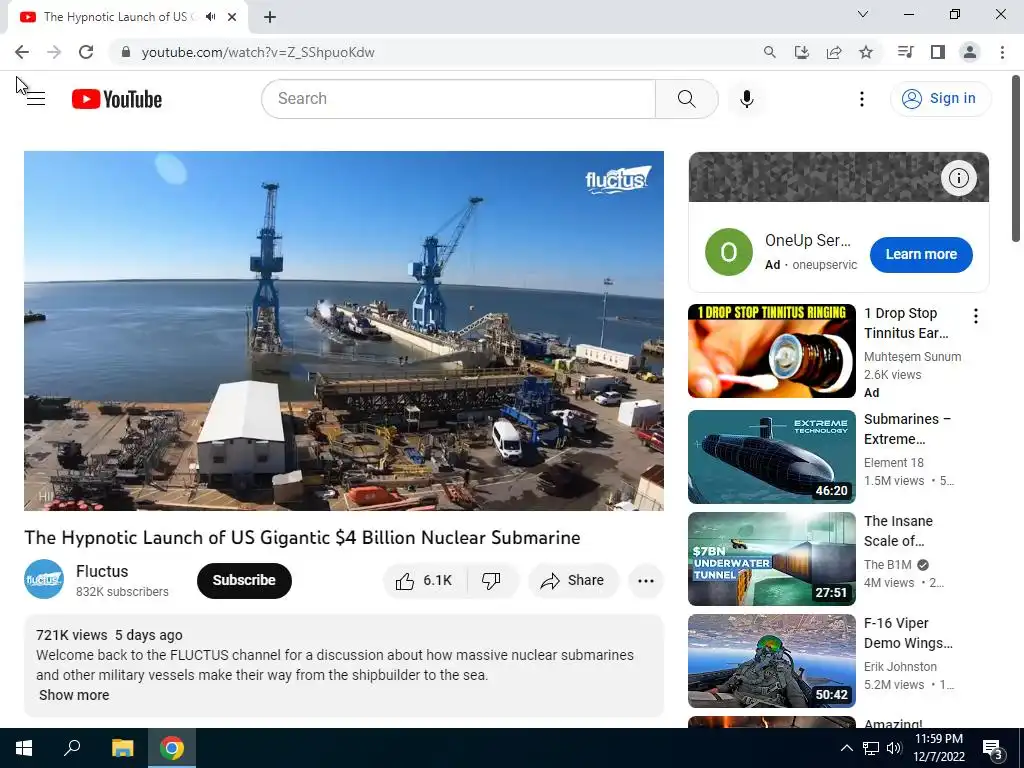
Task: Open the F-16 Viper Demo thumbnail
Action: coord(771,661)
